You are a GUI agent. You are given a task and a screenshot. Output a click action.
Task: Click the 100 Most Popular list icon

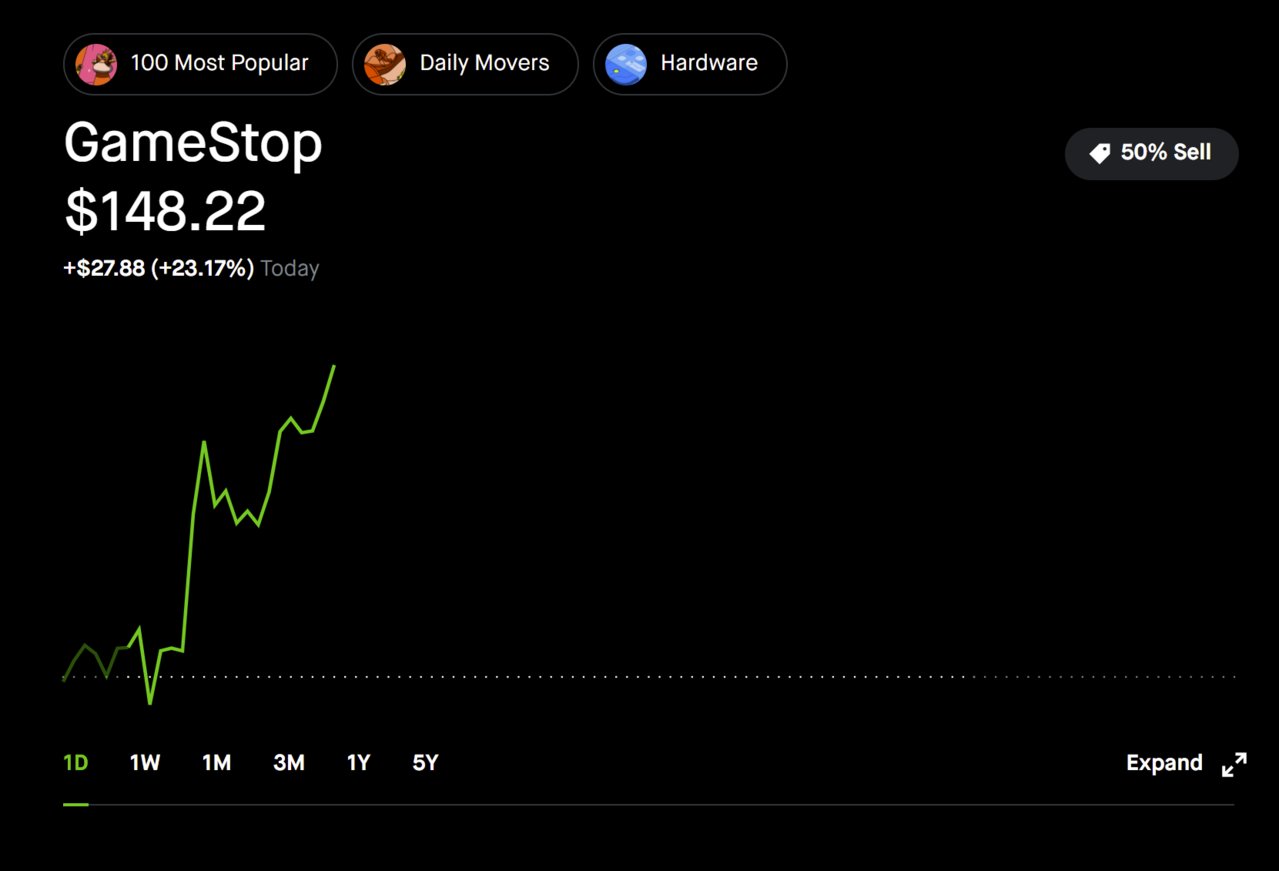(x=96, y=64)
